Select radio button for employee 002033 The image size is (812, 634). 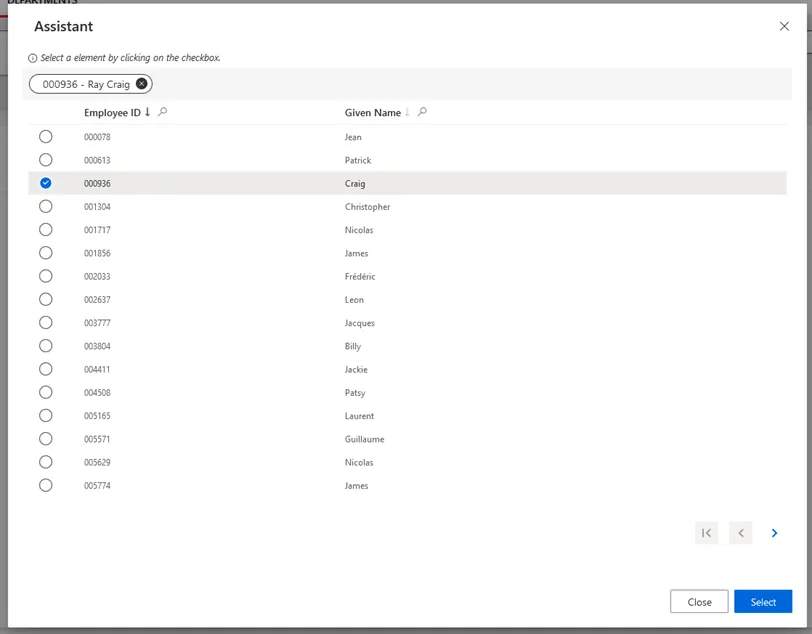46,276
